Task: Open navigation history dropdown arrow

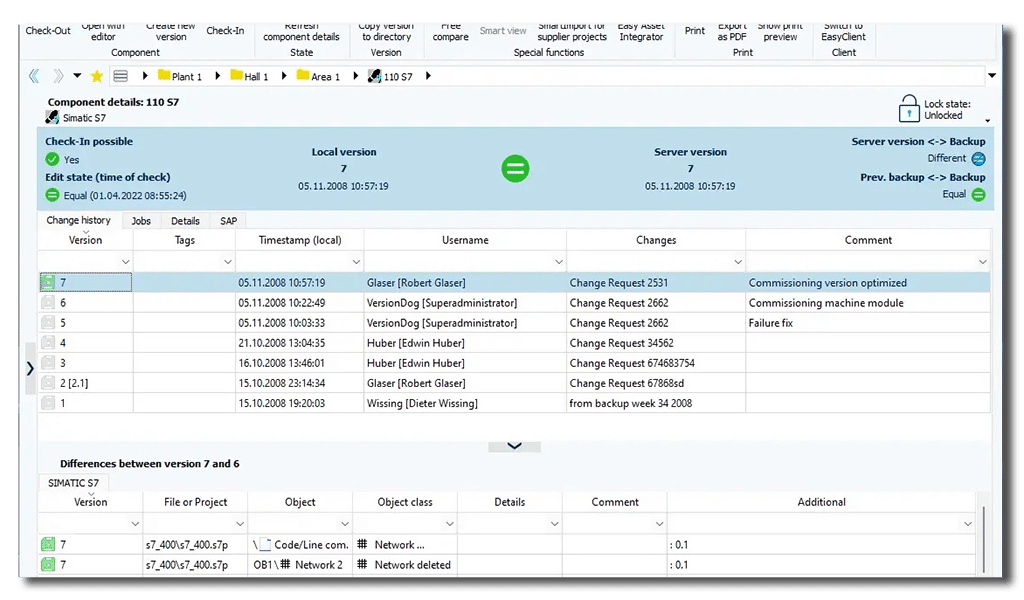Action: [77, 76]
